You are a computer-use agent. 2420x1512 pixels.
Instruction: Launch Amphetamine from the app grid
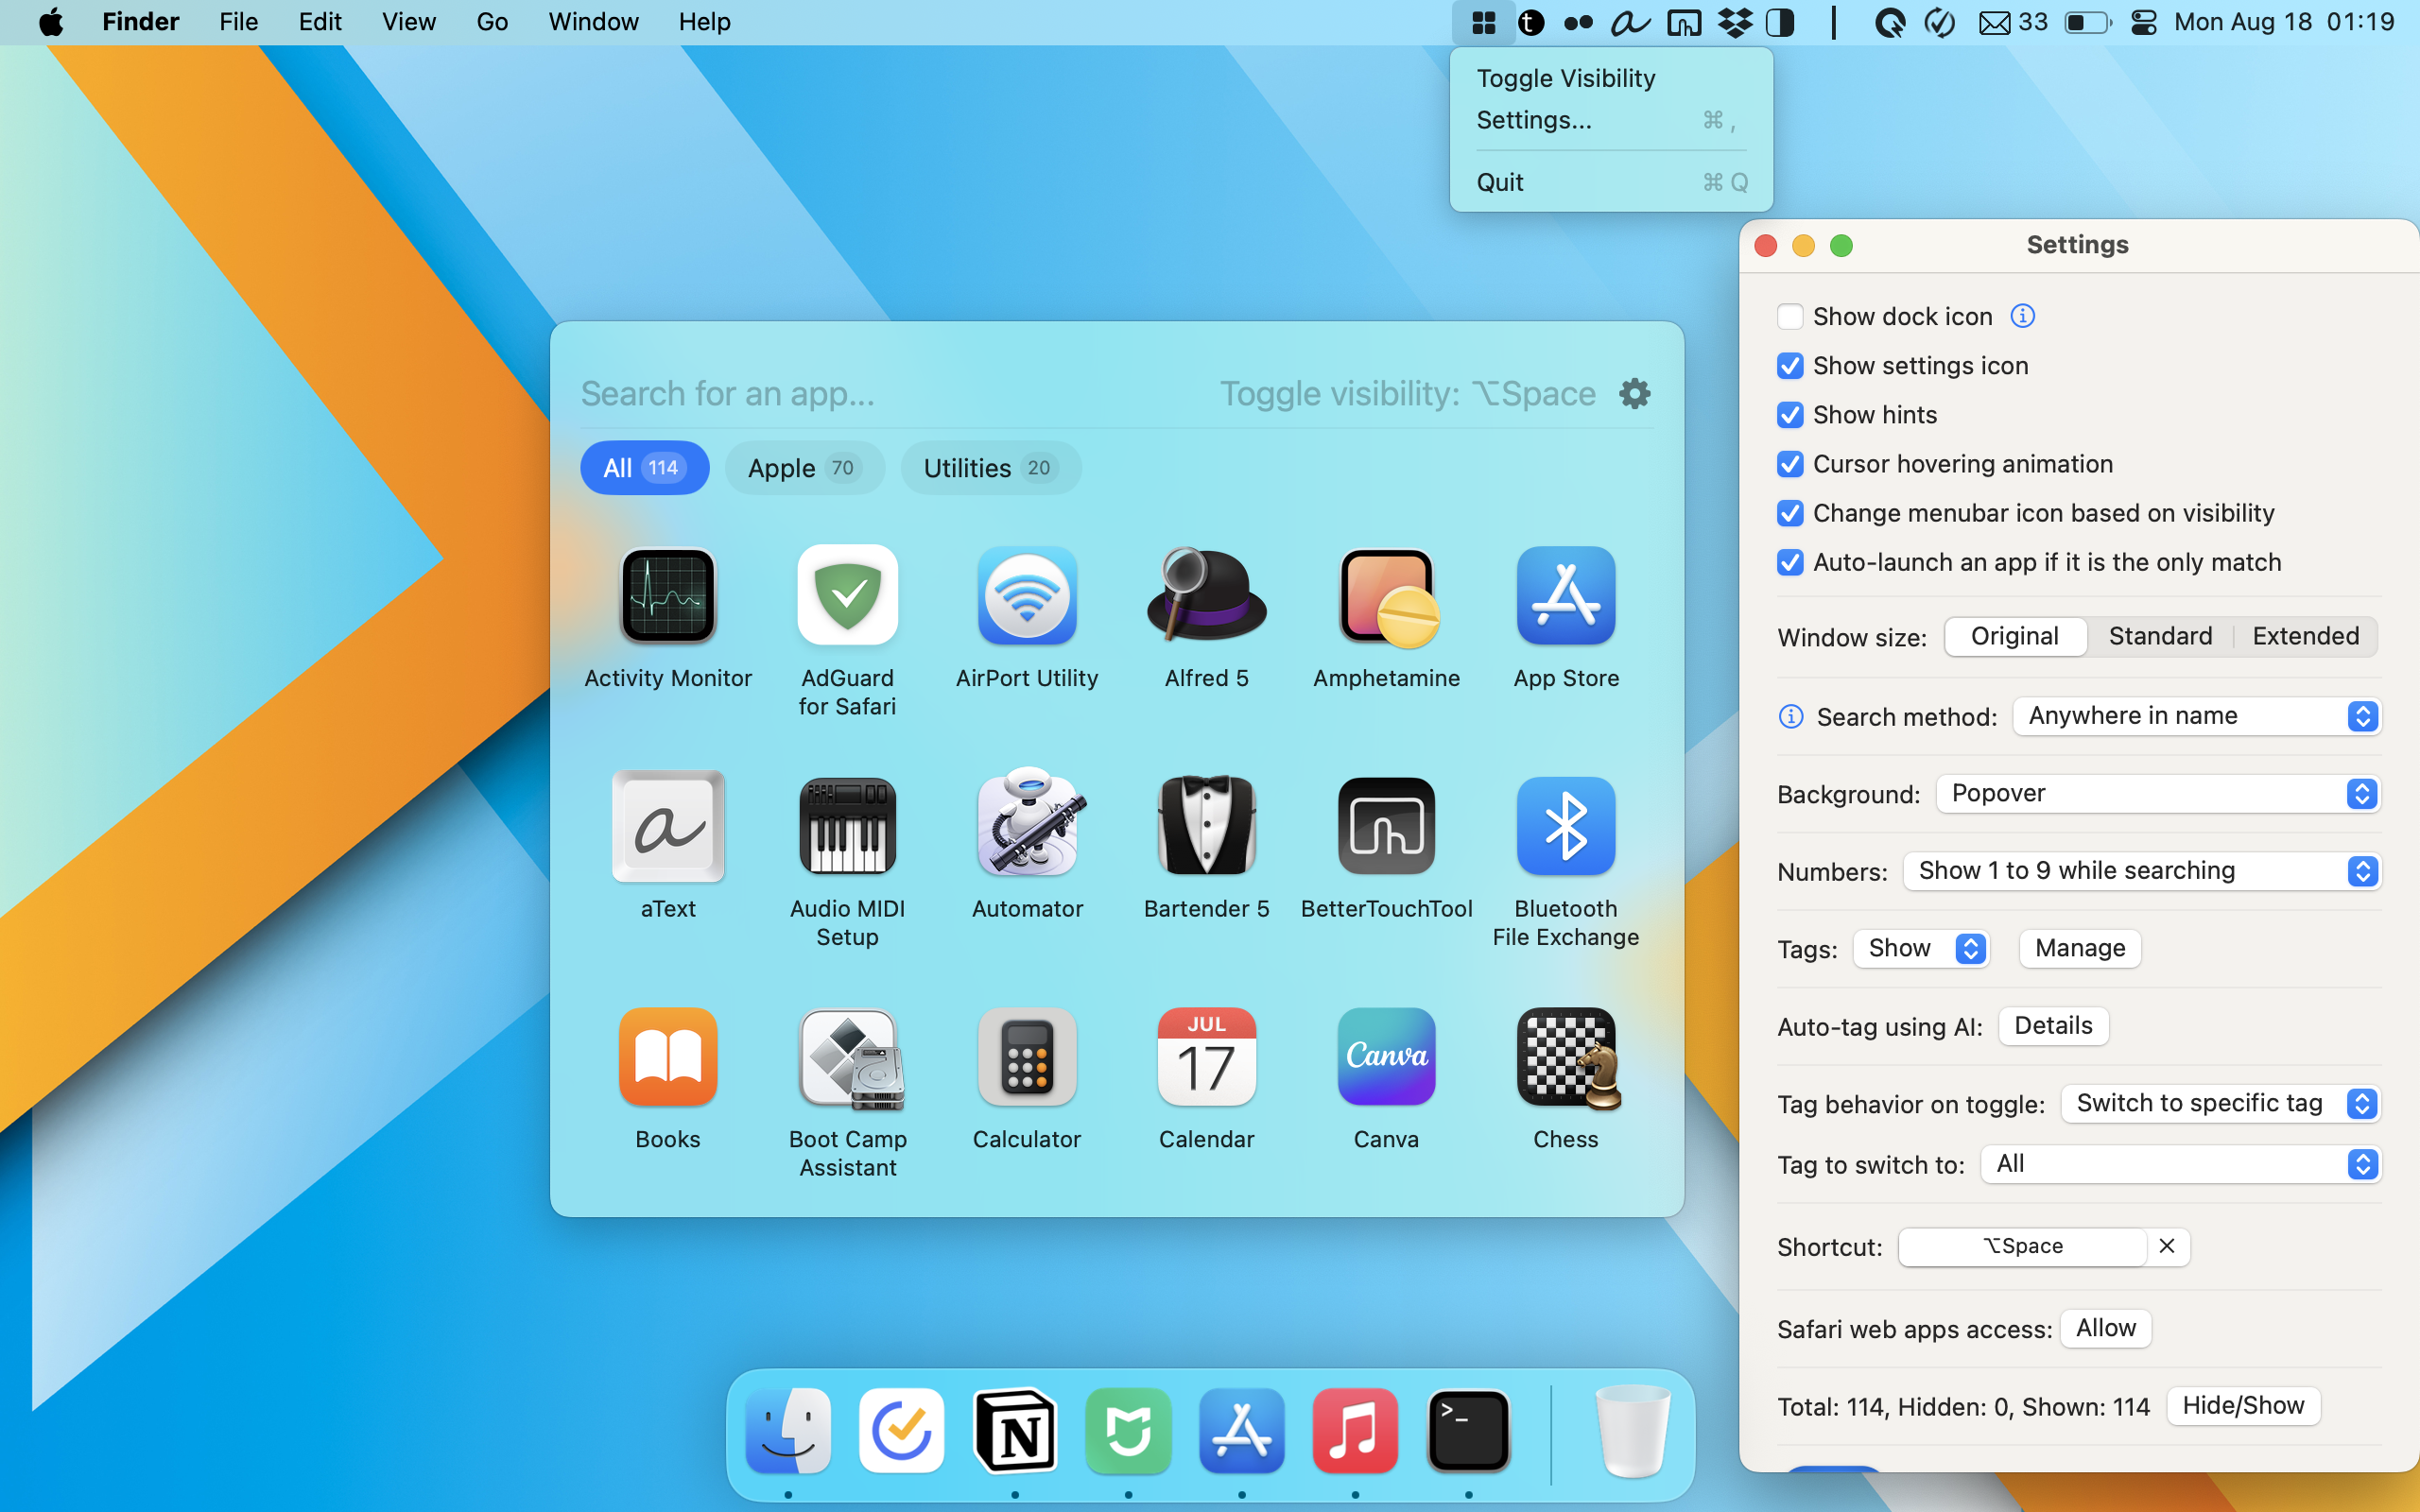click(x=1386, y=597)
